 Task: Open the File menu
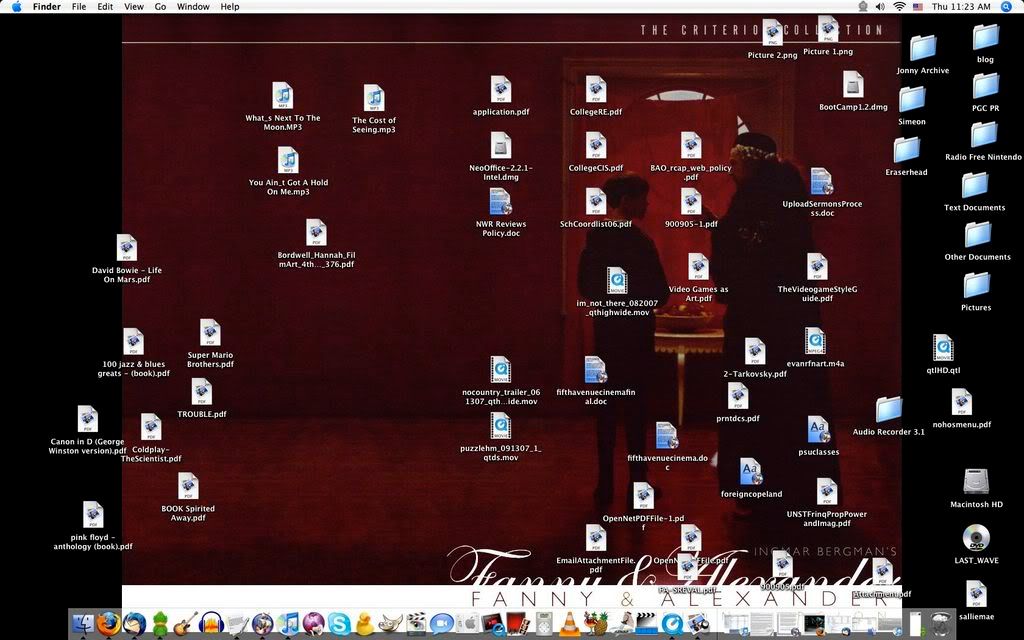(79, 7)
